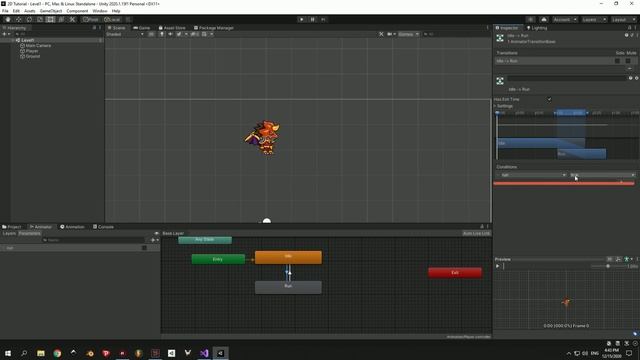Select the Exit node in Animator
This screenshot has width=640, height=360.
click(x=455, y=273)
